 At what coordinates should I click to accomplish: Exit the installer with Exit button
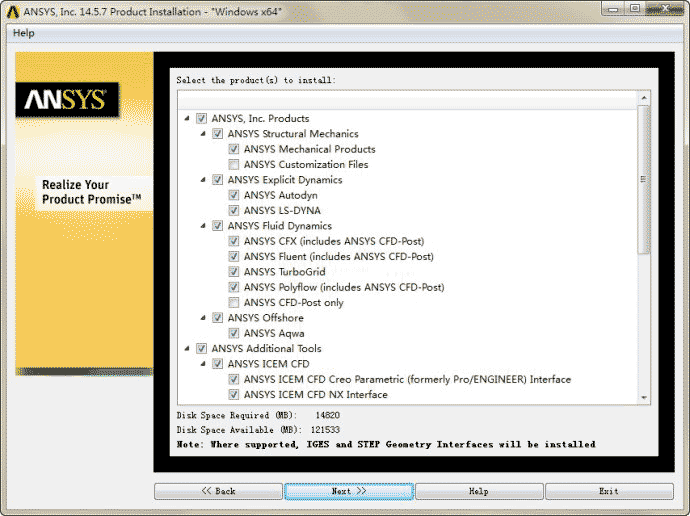coord(609,491)
